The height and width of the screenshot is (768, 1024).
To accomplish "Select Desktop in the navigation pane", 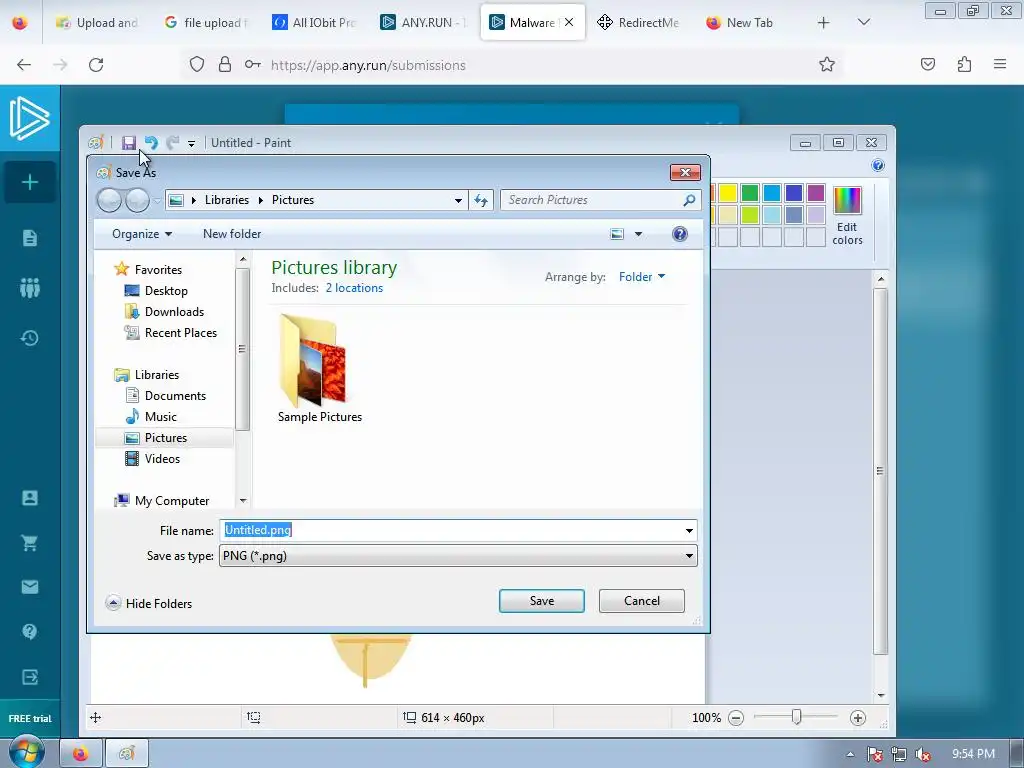I will pos(166,291).
